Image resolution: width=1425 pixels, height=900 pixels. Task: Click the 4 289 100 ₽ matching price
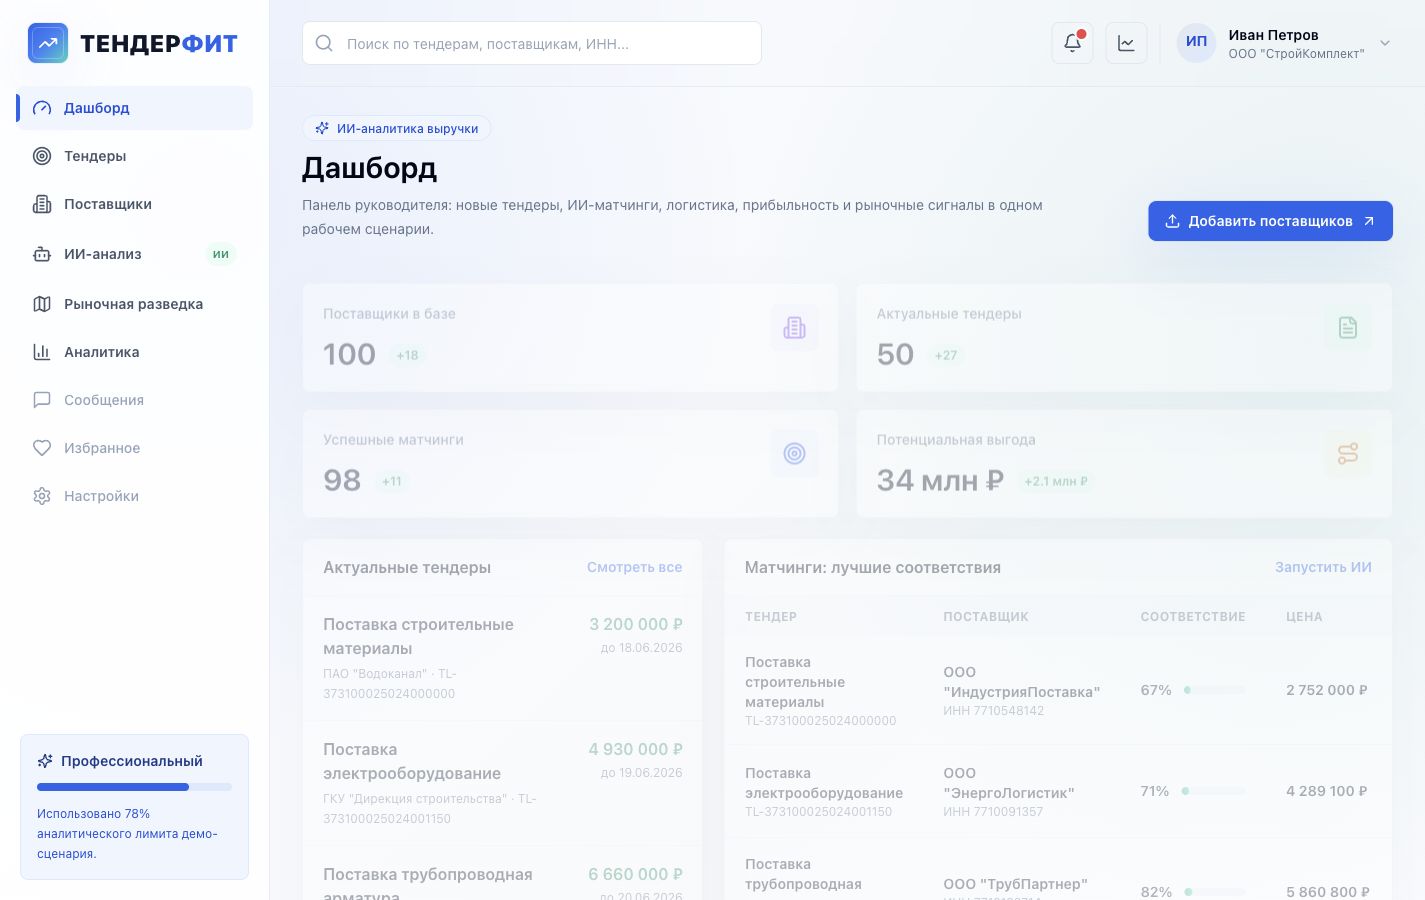point(1327,791)
